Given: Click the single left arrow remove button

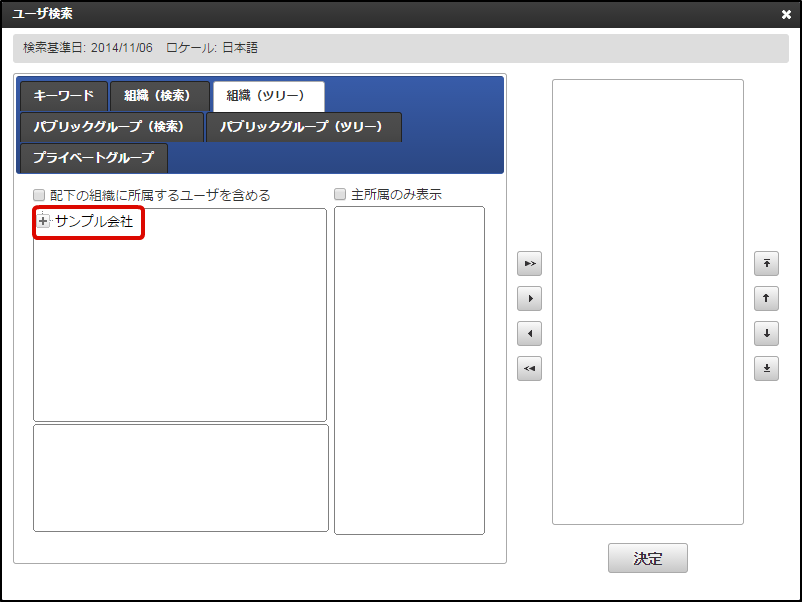Looking at the screenshot, I should (x=529, y=333).
